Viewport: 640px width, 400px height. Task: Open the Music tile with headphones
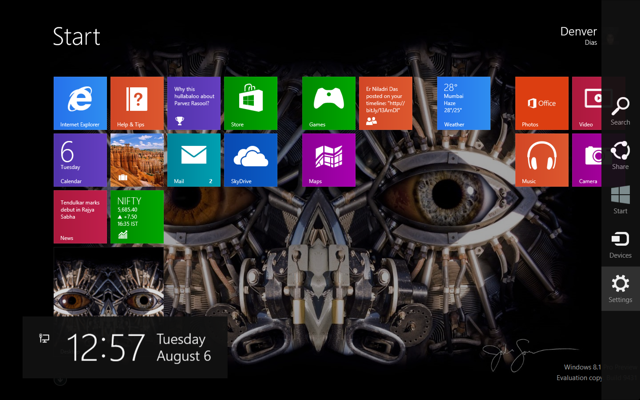pos(541,160)
